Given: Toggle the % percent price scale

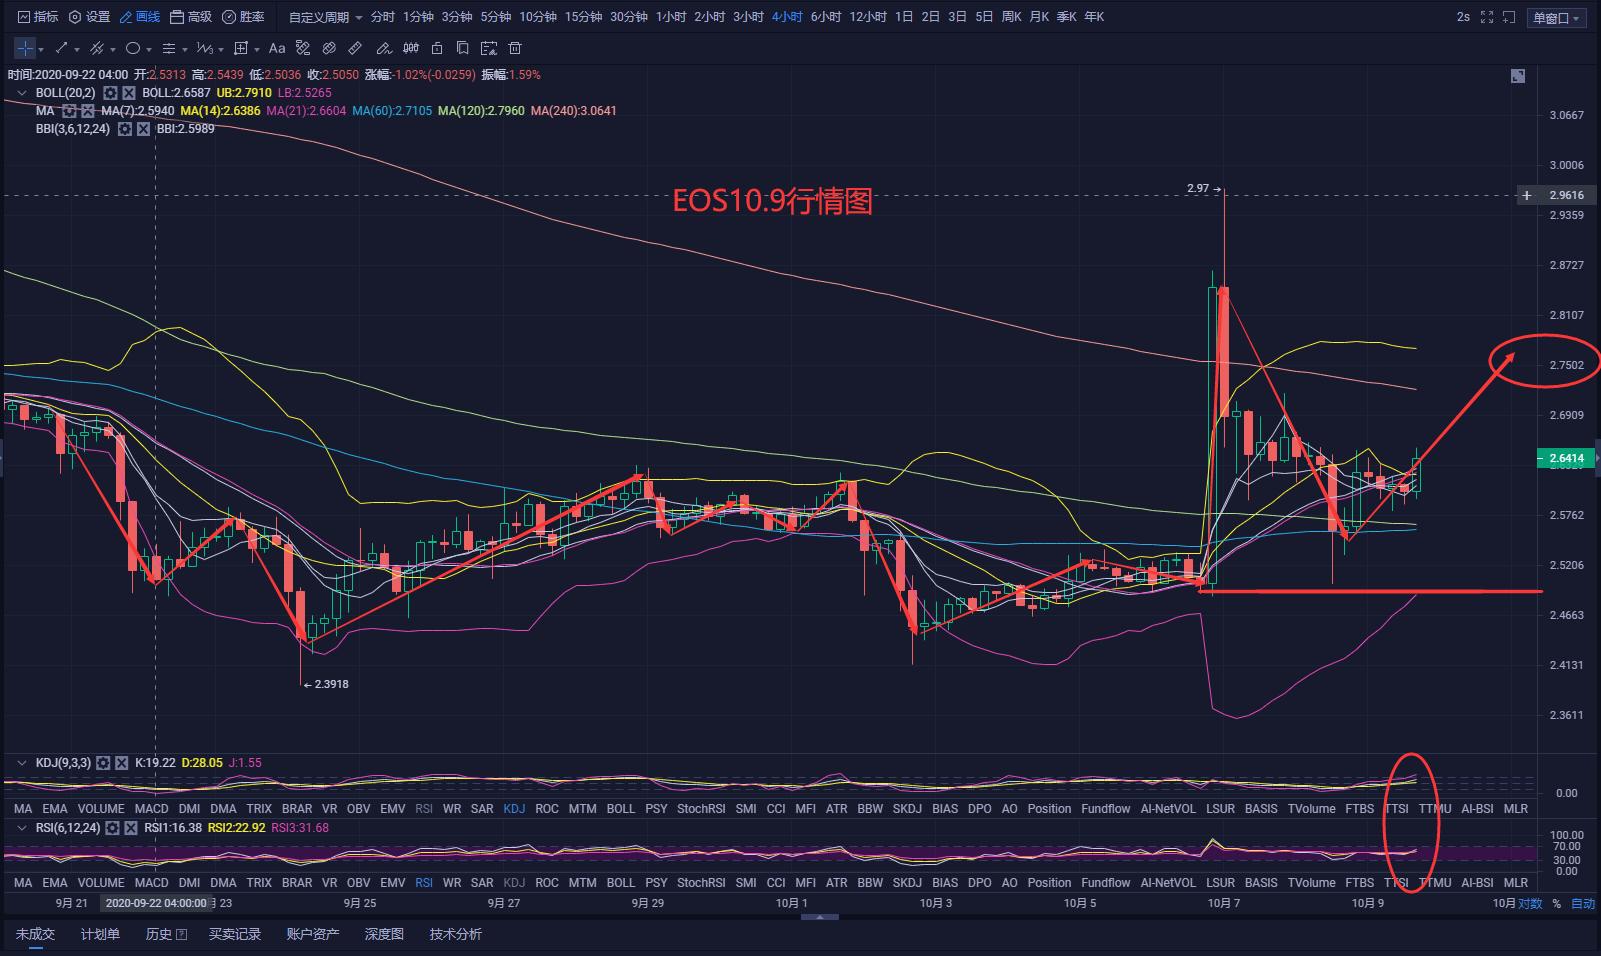Looking at the screenshot, I should [1556, 904].
